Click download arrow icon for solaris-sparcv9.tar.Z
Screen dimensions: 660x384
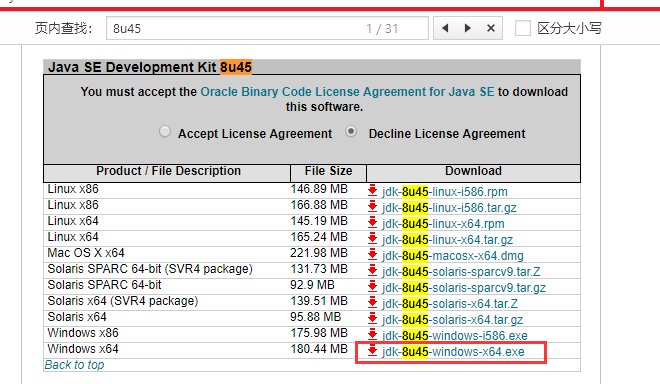pos(372,270)
